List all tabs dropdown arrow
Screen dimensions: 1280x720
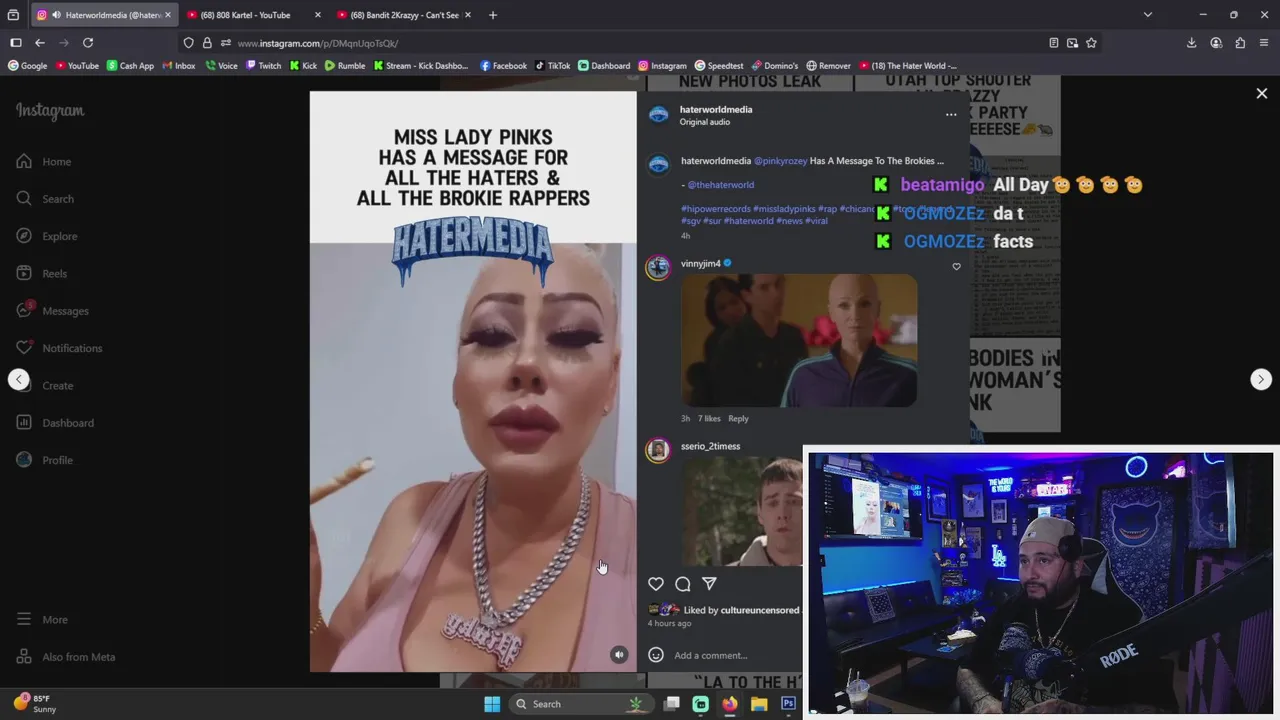pyautogui.click(x=1148, y=15)
